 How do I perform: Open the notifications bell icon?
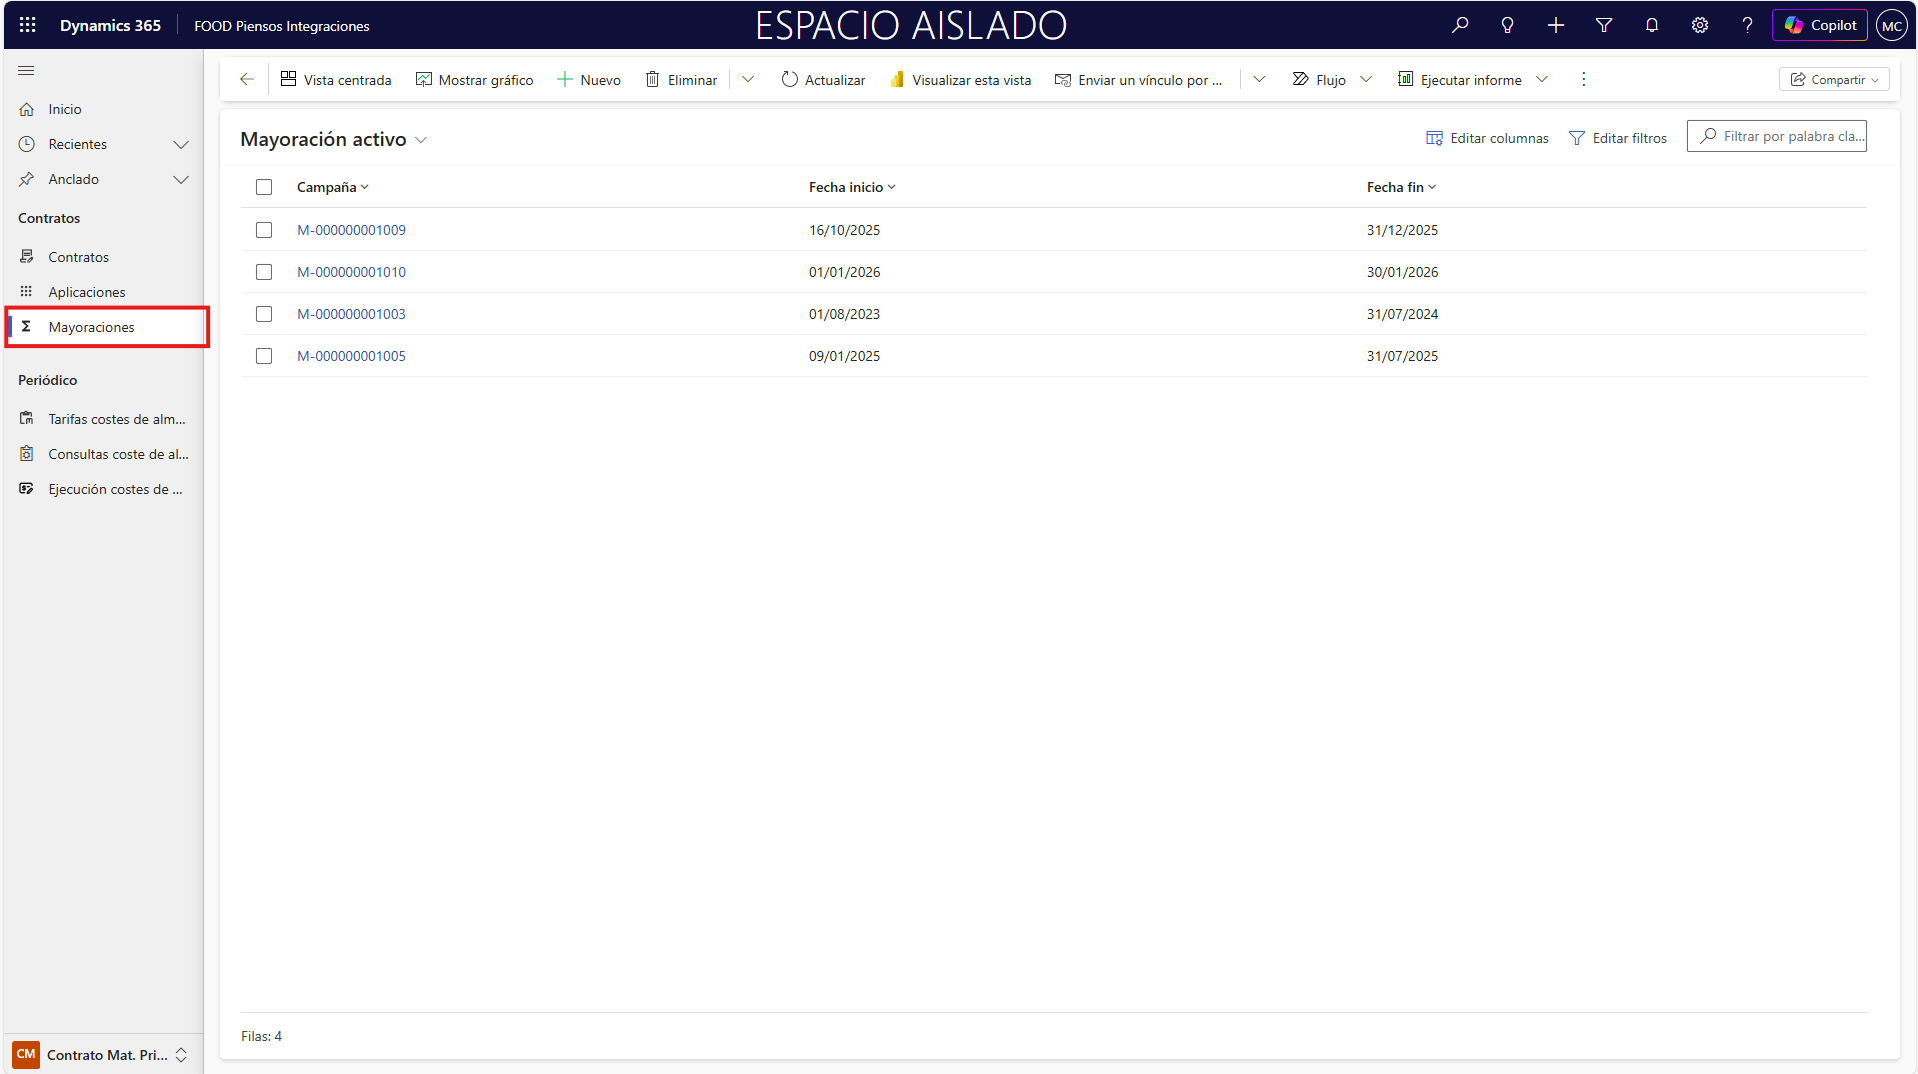1651,25
